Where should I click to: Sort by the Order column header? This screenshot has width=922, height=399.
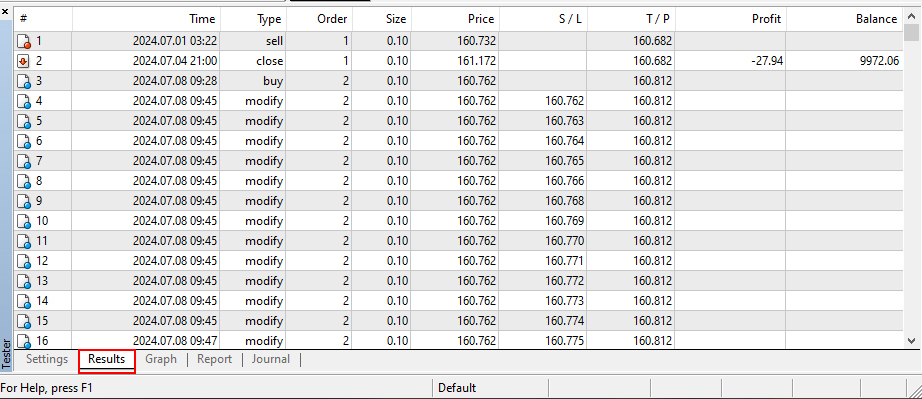pyautogui.click(x=319, y=19)
